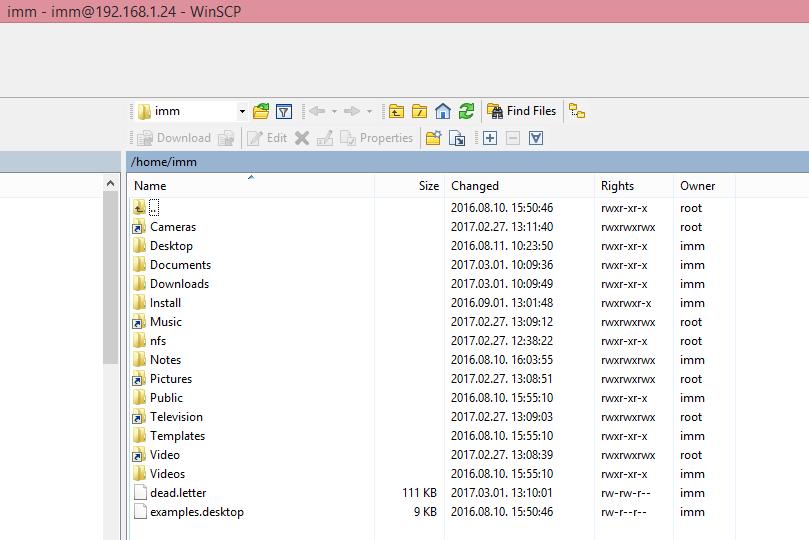Viewport: 809px width, 540px height.
Task: Go back with the left arrow
Action: (317, 111)
